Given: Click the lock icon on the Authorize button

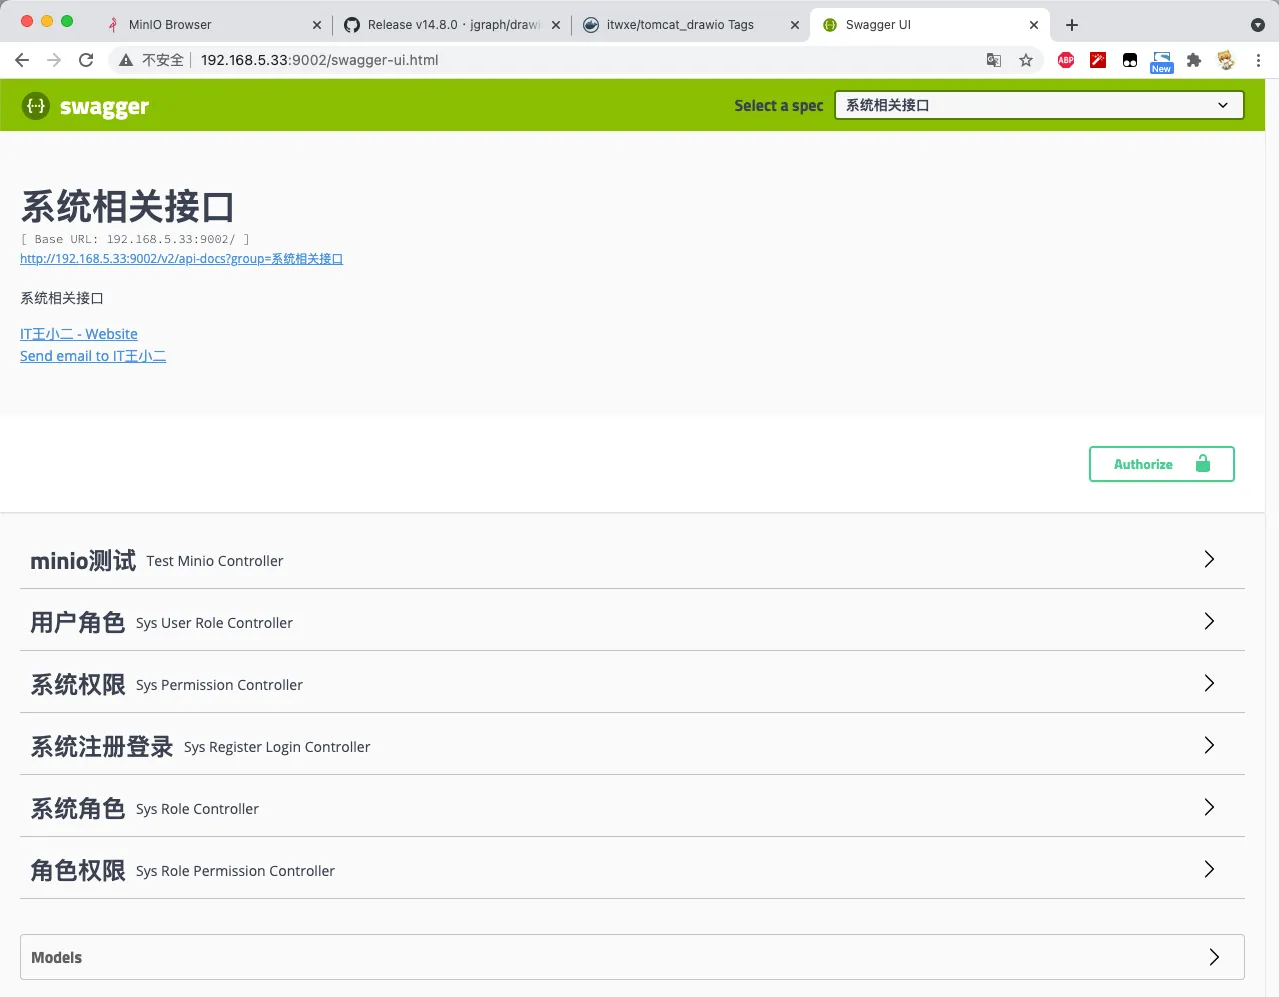Looking at the screenshot, I should click(1203, 463).
